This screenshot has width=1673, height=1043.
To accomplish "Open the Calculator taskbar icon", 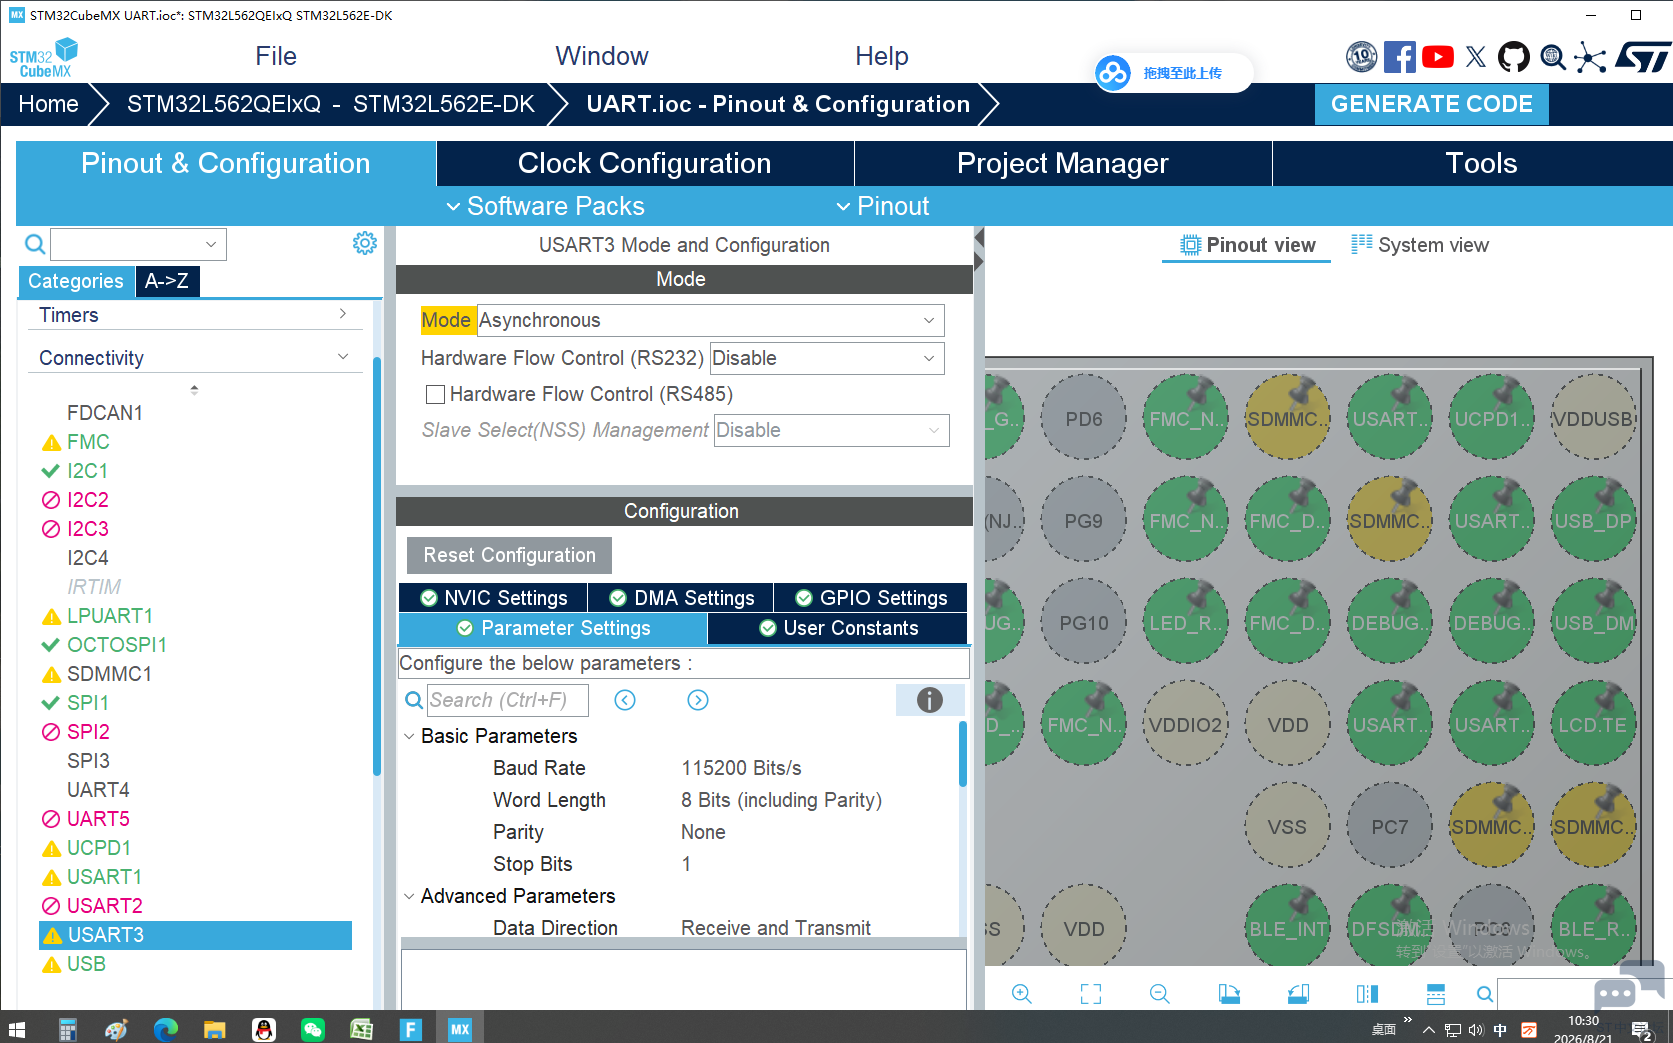I will tap(68, 1029).
